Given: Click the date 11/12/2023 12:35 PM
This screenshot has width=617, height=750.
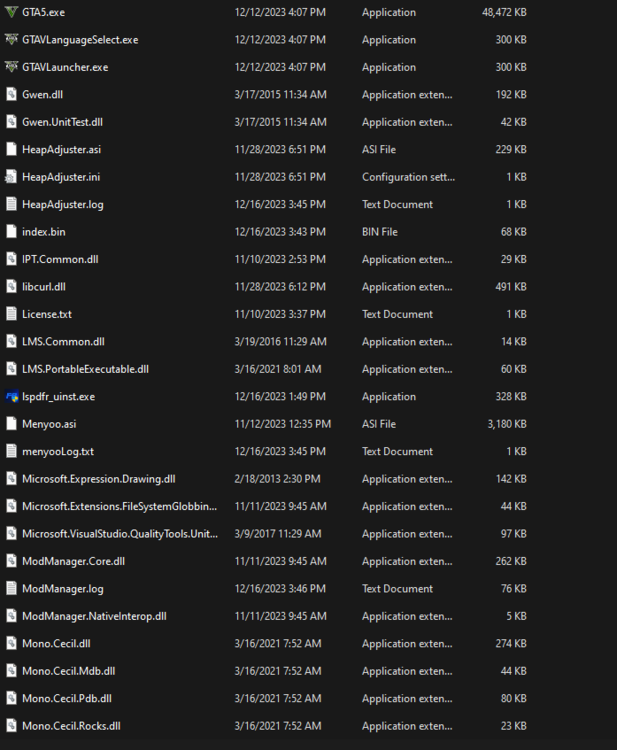Looking at the screenshot, I should point(283,424).
